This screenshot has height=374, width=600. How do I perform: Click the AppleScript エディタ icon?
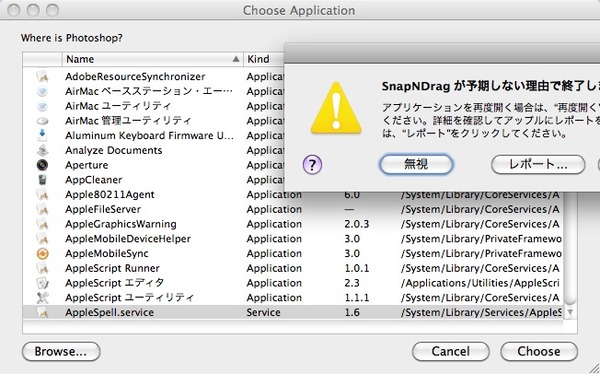point(42,283)
